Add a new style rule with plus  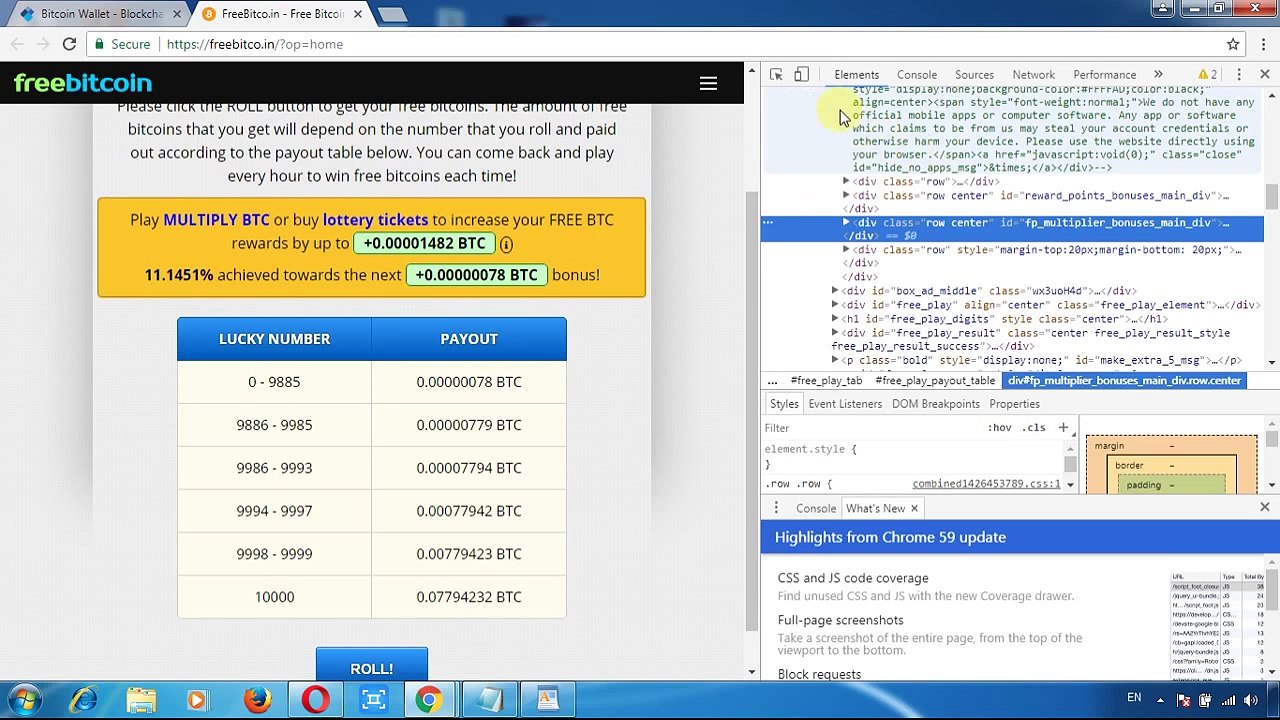click(1063, 428)
